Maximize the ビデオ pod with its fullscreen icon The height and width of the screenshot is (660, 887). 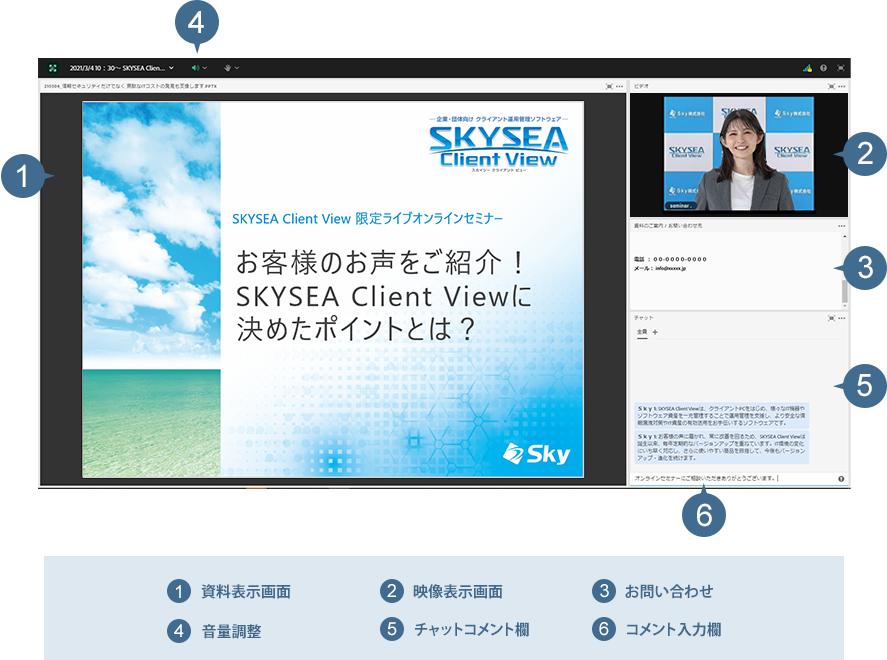(x=832, y=87)
